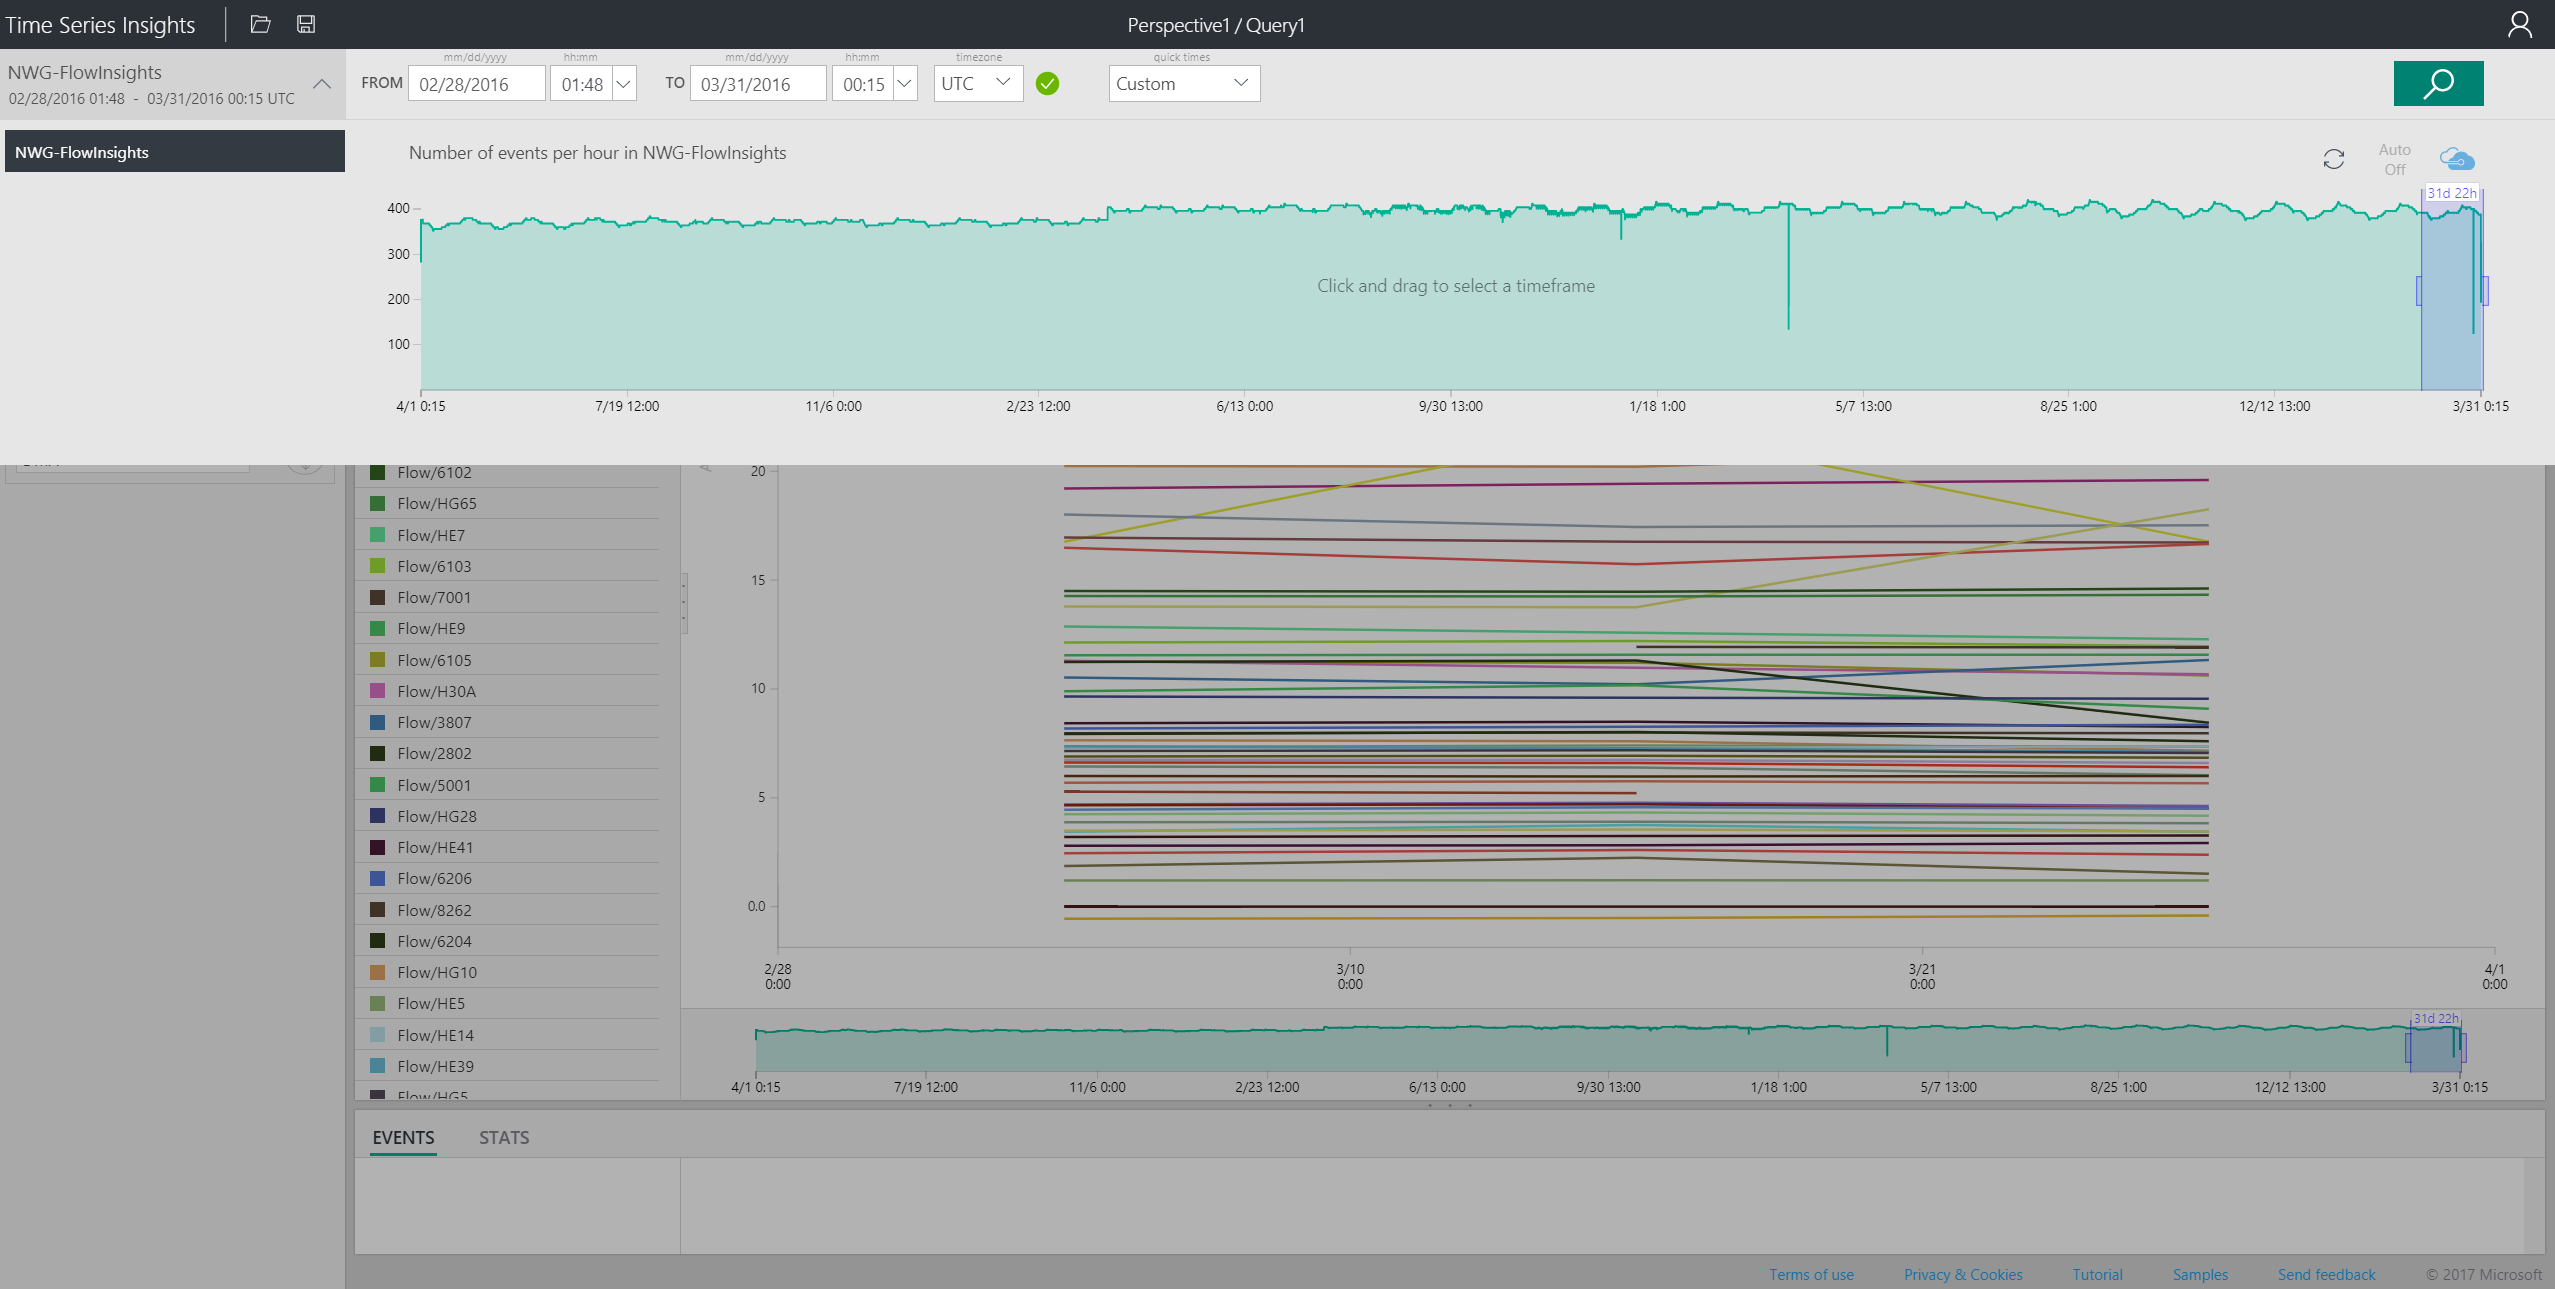The image size is (2555, 1289).
Task: Click the Time Series Insights title
Action: pos(100,25)
